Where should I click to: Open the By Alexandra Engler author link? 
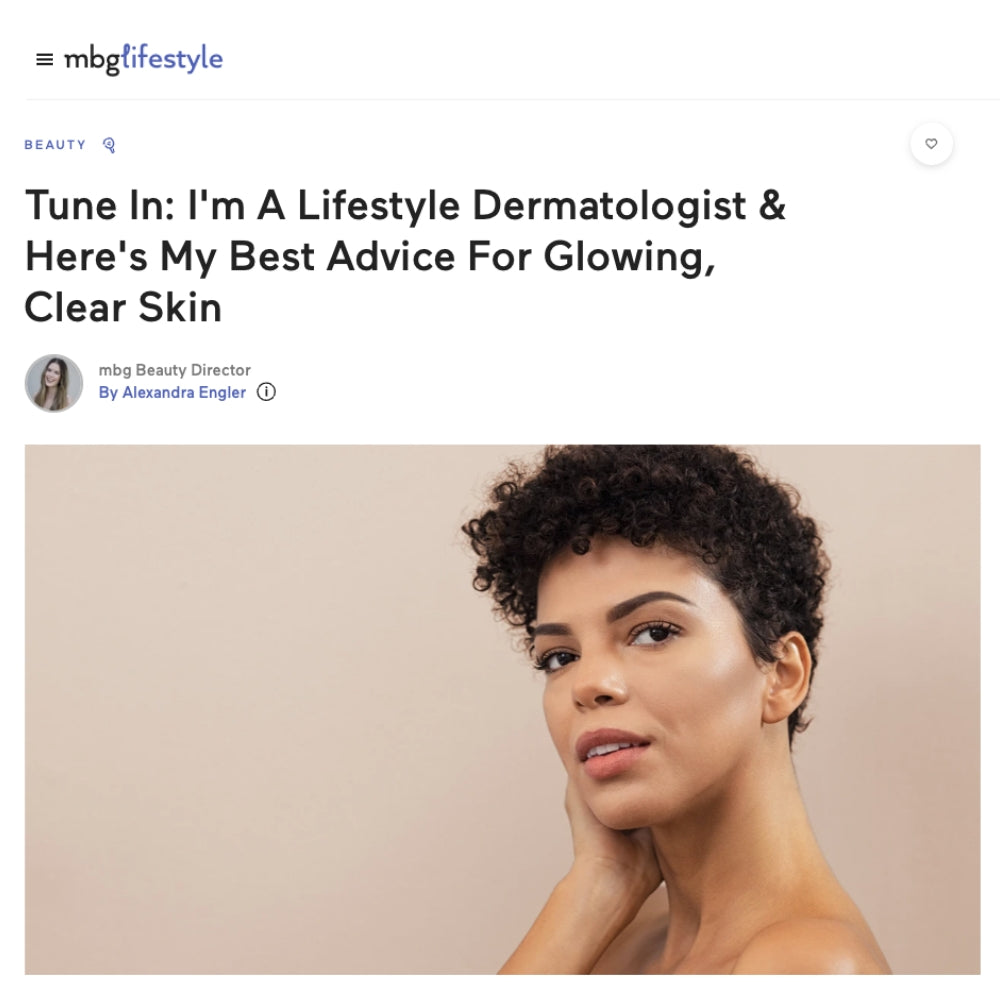click(x=172, y=392)
